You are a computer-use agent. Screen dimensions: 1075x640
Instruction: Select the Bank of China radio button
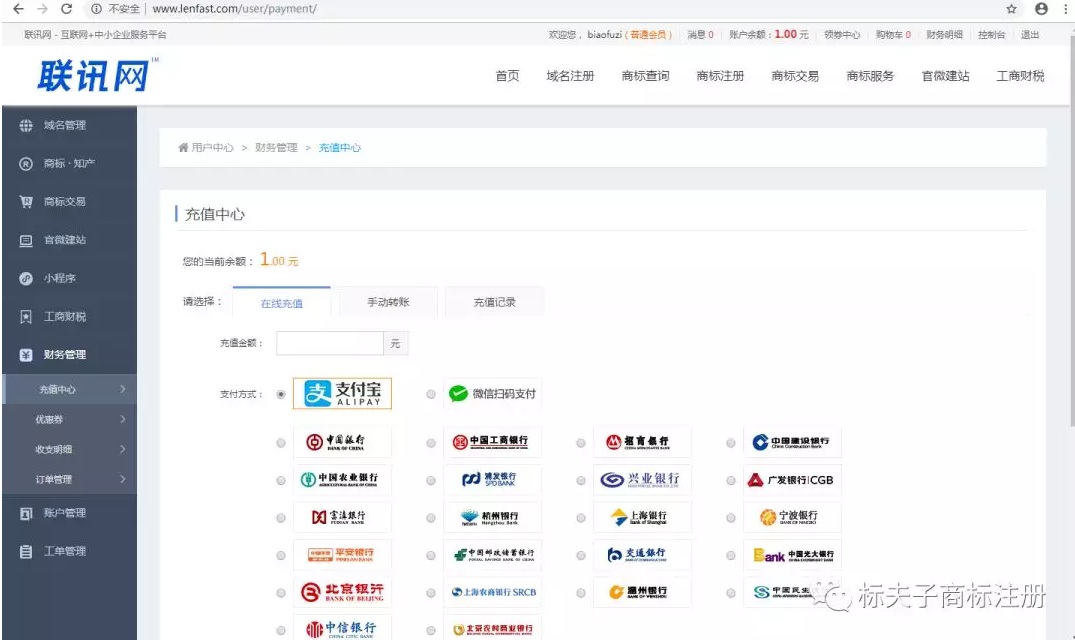point(281,443)
